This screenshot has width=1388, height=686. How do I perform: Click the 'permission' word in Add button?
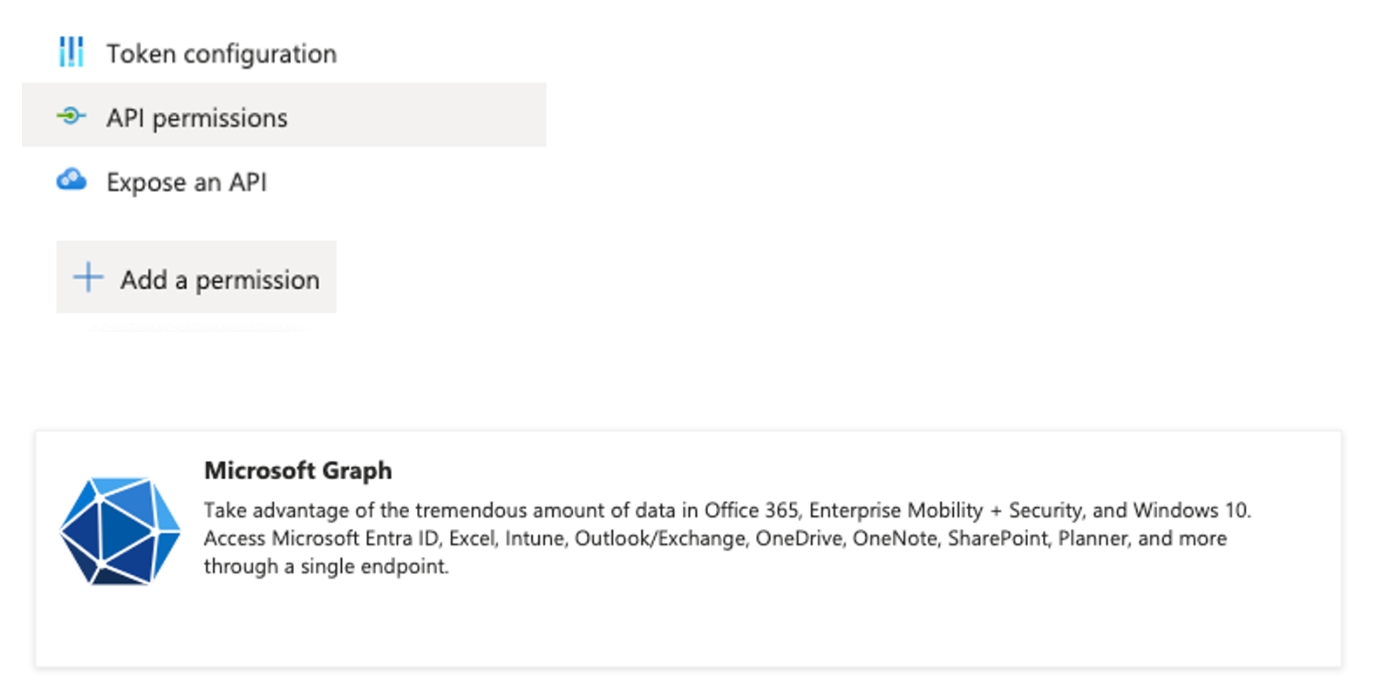[x=257, y=280]
